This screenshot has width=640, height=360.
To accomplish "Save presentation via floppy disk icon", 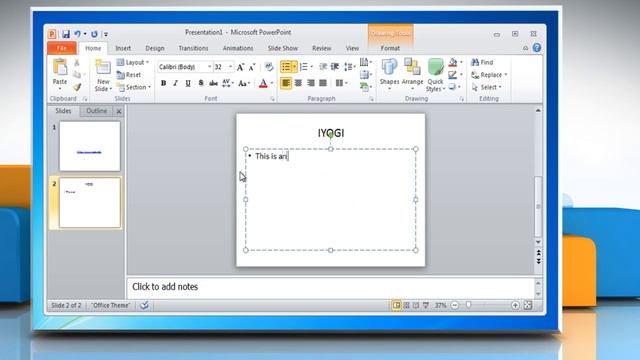I will (x=66, y=34).
